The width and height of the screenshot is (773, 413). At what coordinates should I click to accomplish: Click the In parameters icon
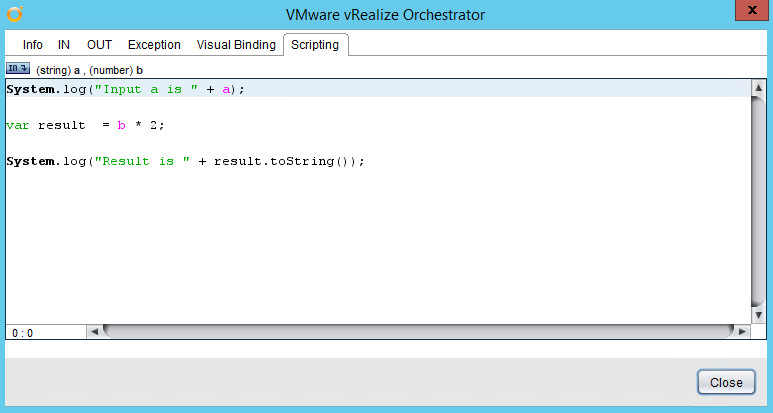18,69
